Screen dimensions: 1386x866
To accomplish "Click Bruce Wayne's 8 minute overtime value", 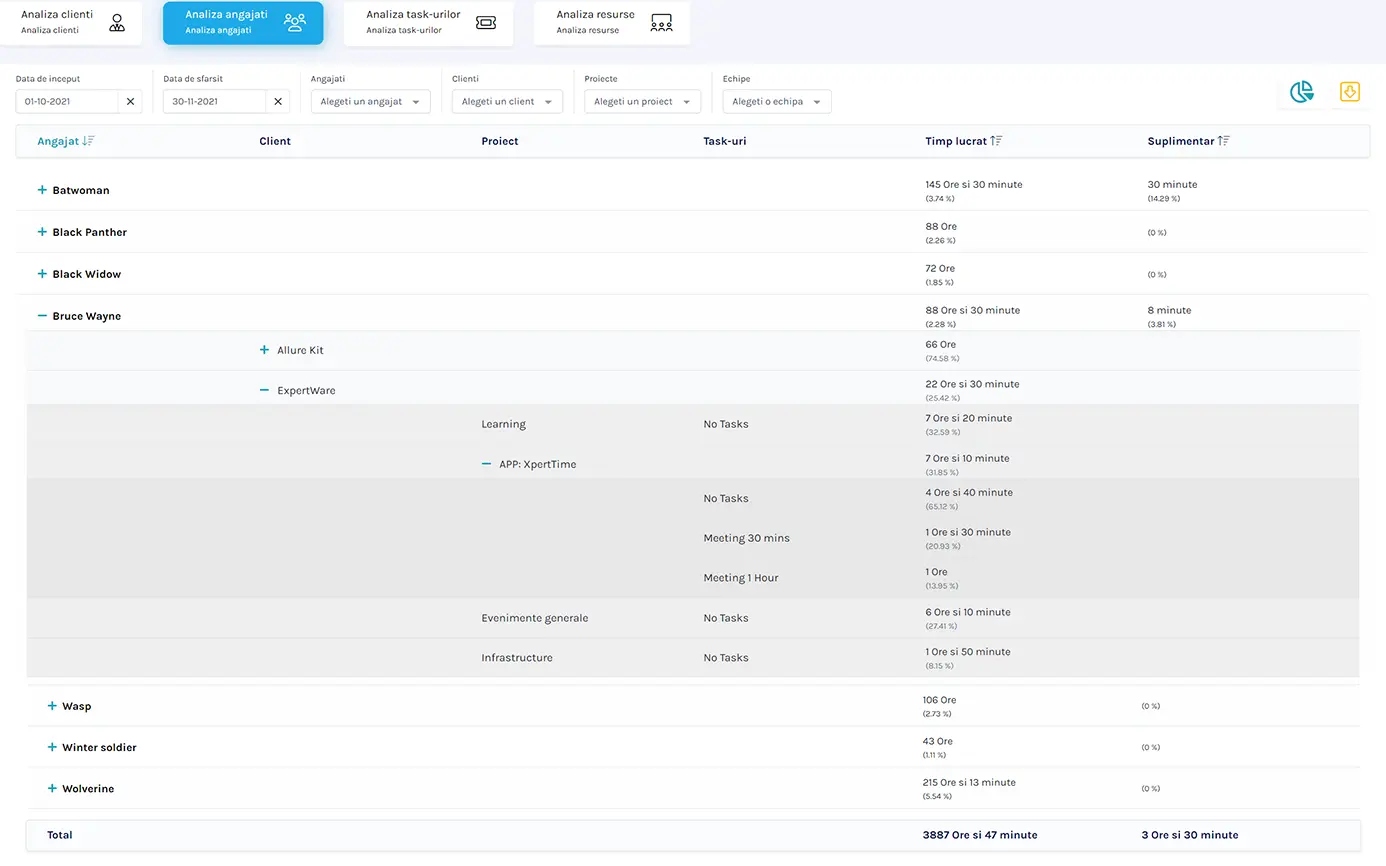I will click(1169, 311).
